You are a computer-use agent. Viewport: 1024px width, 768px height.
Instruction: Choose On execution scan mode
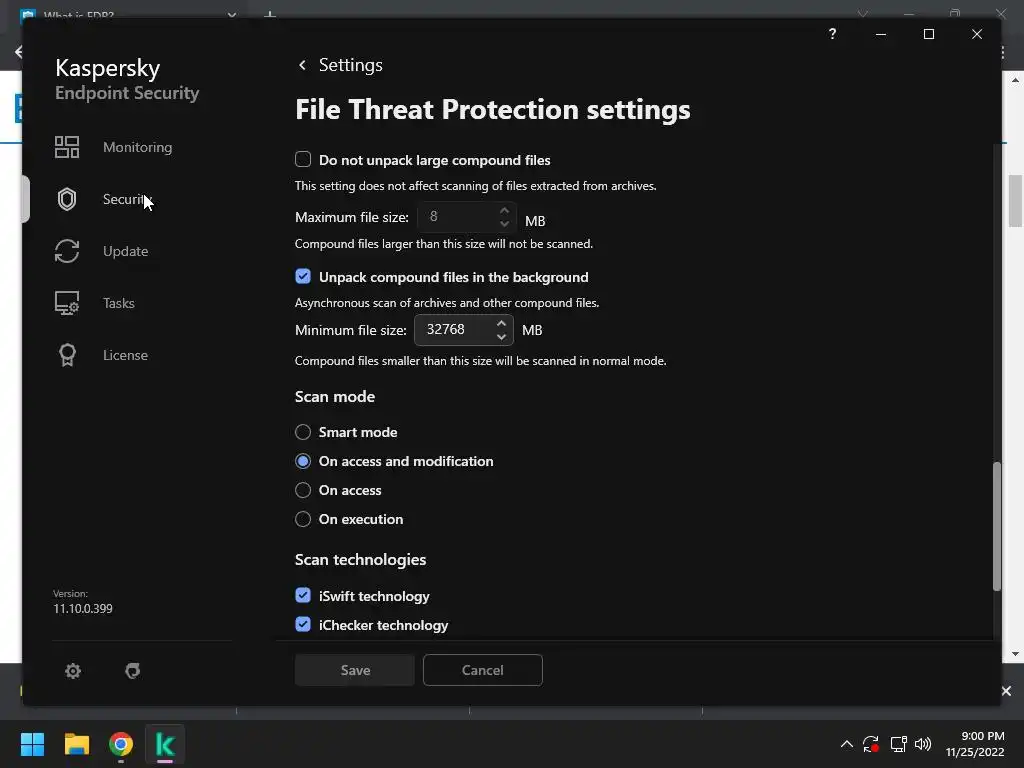pyautogui.click(x=303, y=519)
